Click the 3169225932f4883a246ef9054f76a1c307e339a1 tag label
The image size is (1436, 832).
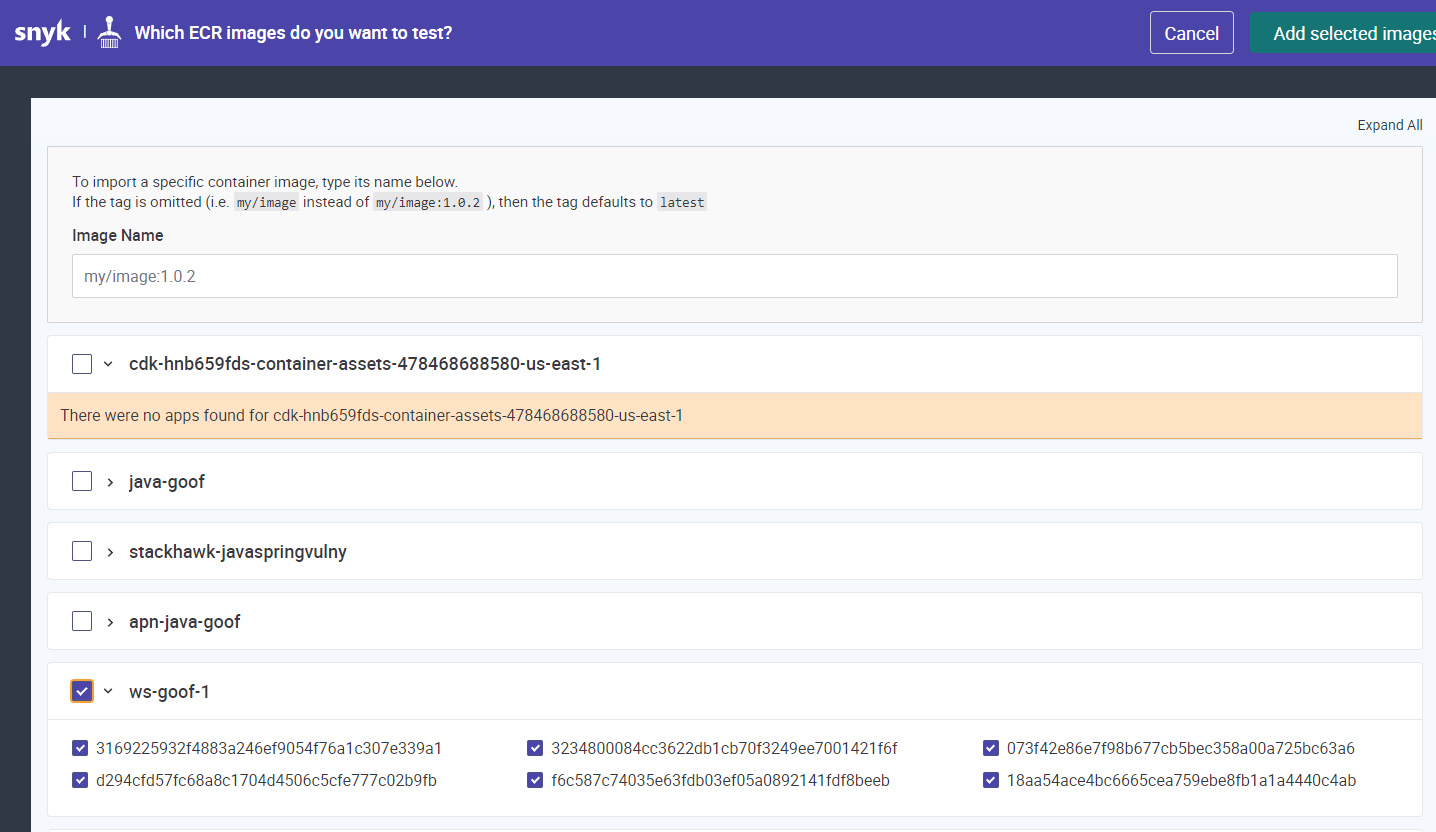click(269, 748)
